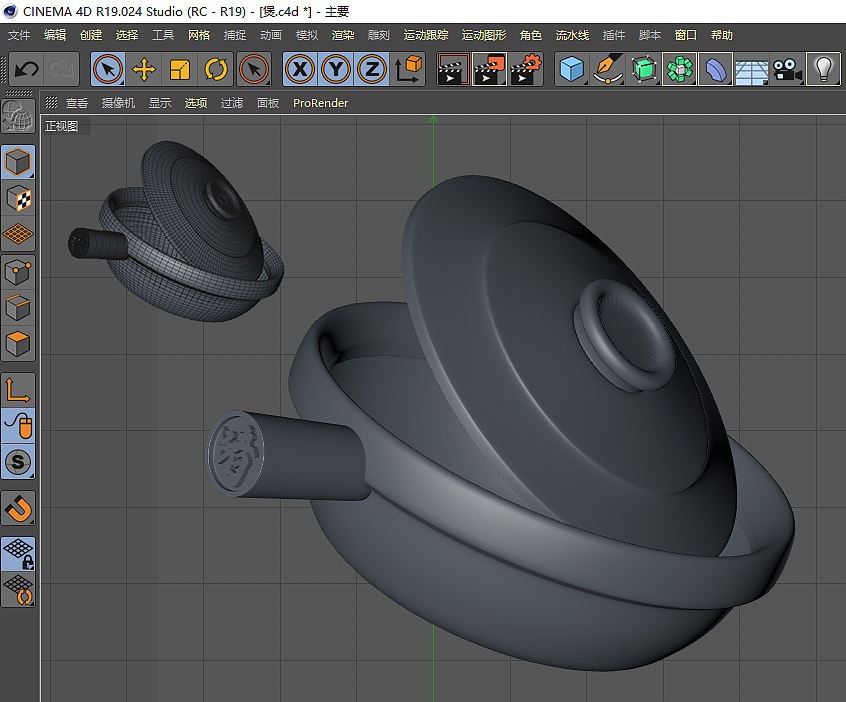Click Render View clapperboard icon
846x702 pixels.
click(x=453, y=69)
